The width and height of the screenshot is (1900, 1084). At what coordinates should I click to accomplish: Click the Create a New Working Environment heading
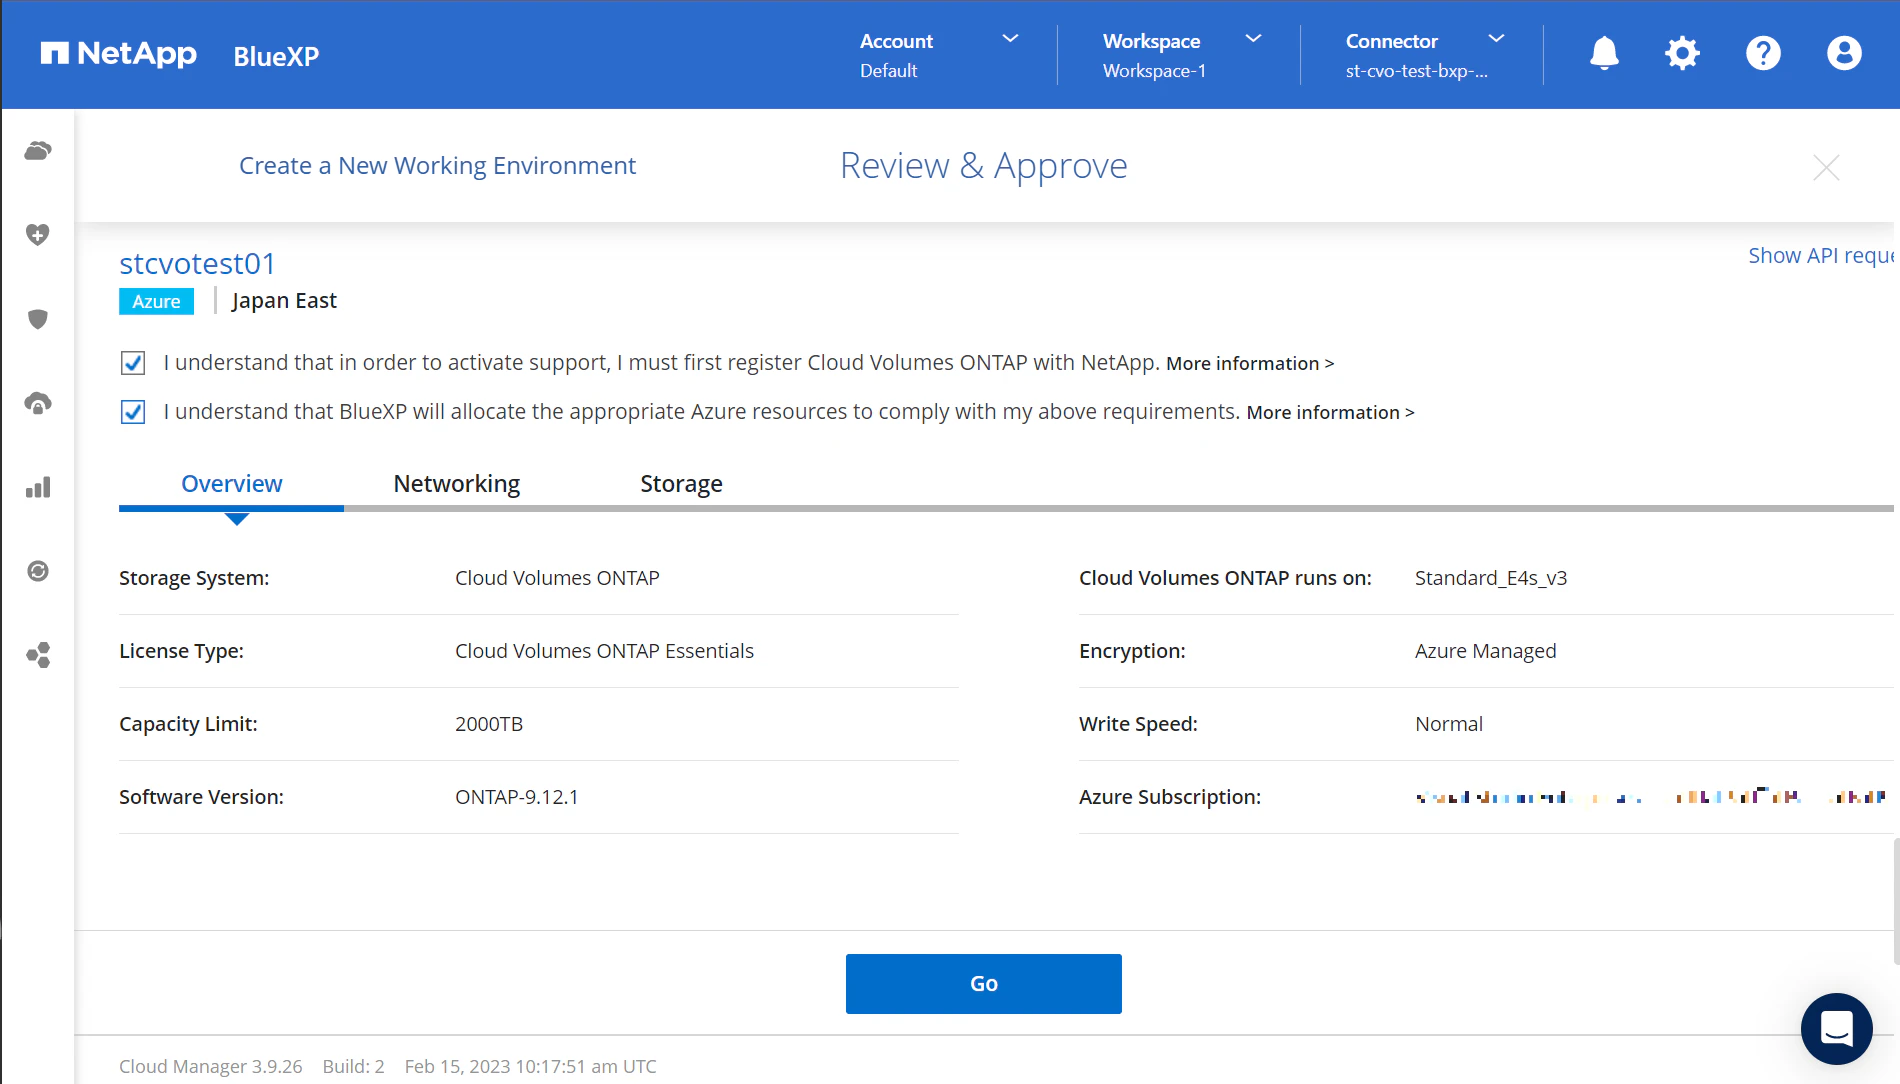click(x=437, y=166)
